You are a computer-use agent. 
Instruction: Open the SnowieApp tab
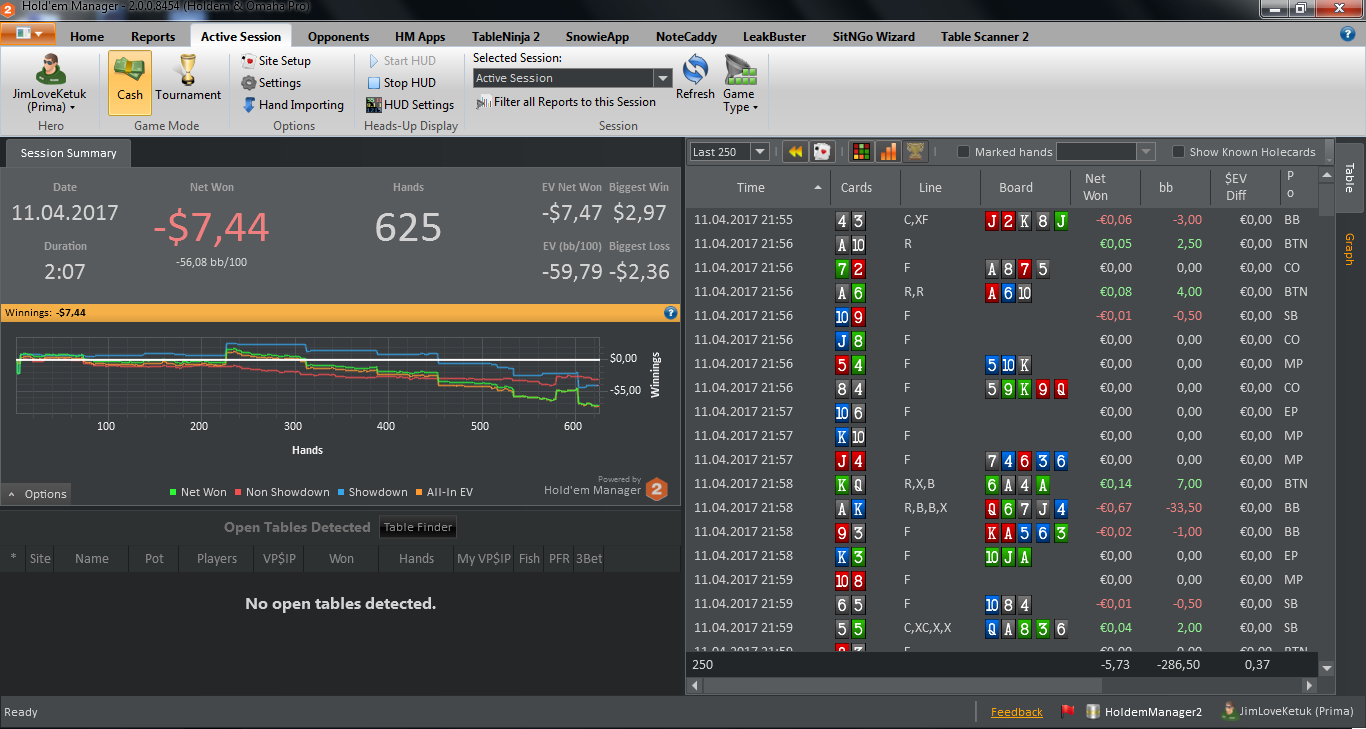(597, 37)
